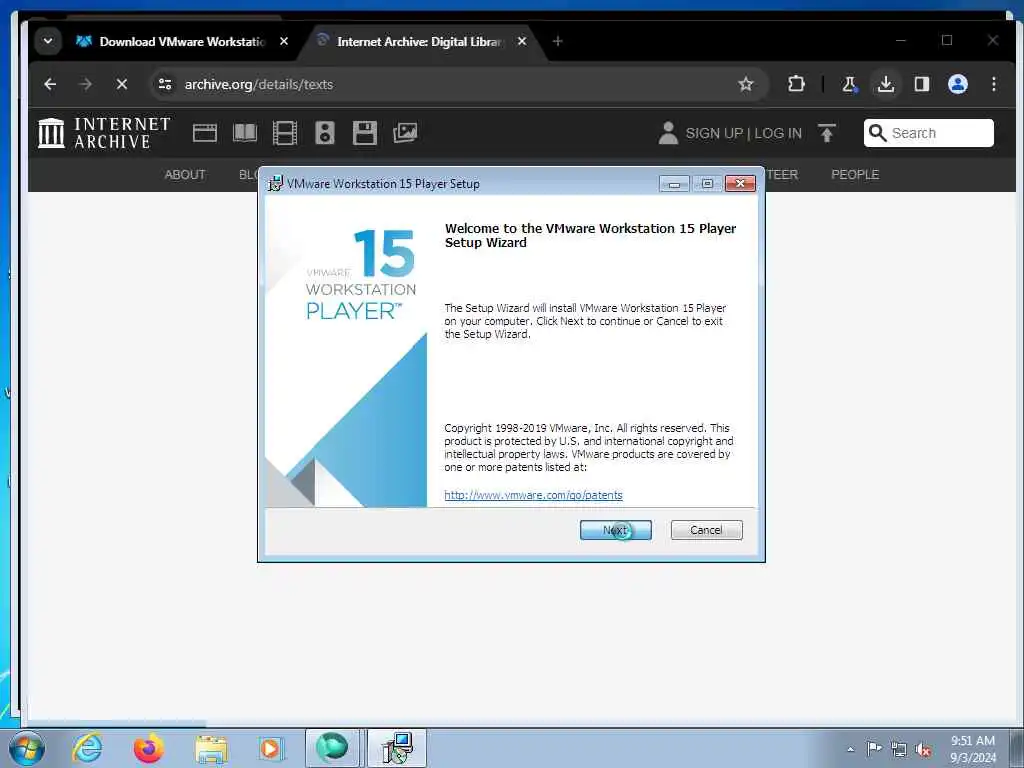Click SIGN UP on Internet Archive
1024x768 pixels.
click(714, 133)
